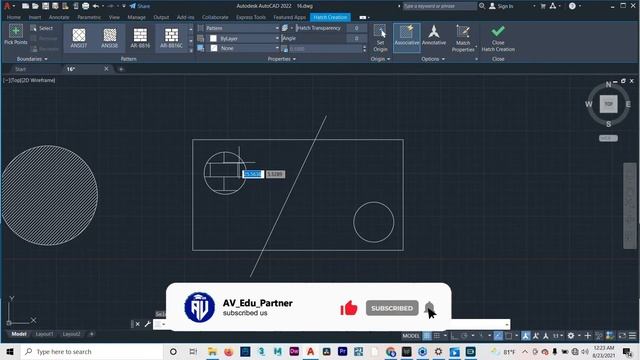Screen dimensions: 640x360
Task: Click the Undo arrow in quick access toolbar
Action: point(96,6)
